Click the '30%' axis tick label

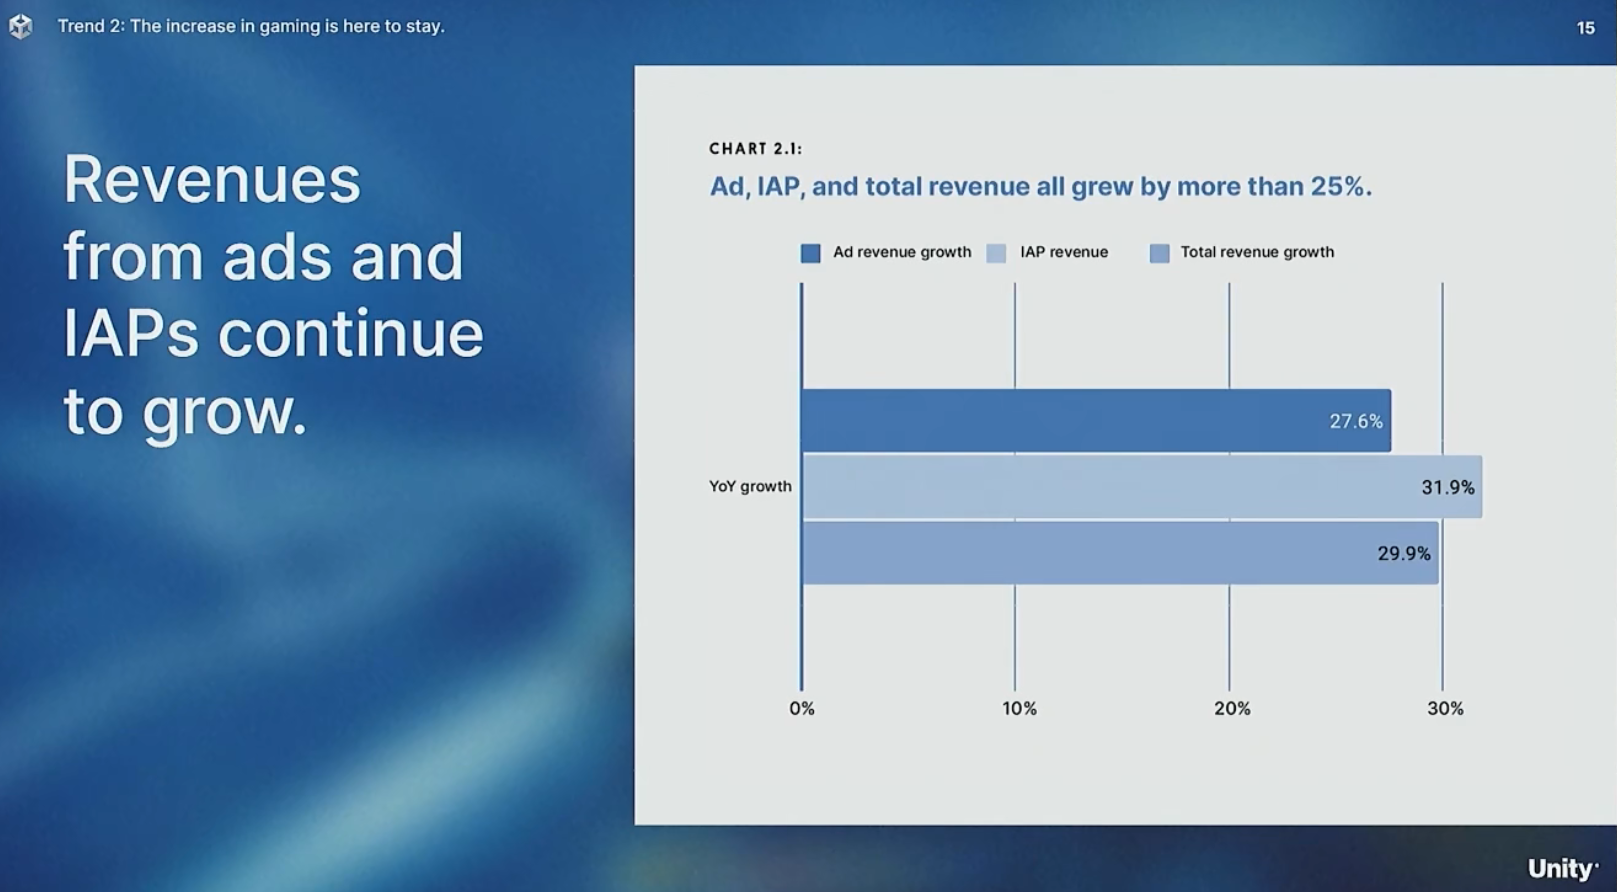[1445, 709]
